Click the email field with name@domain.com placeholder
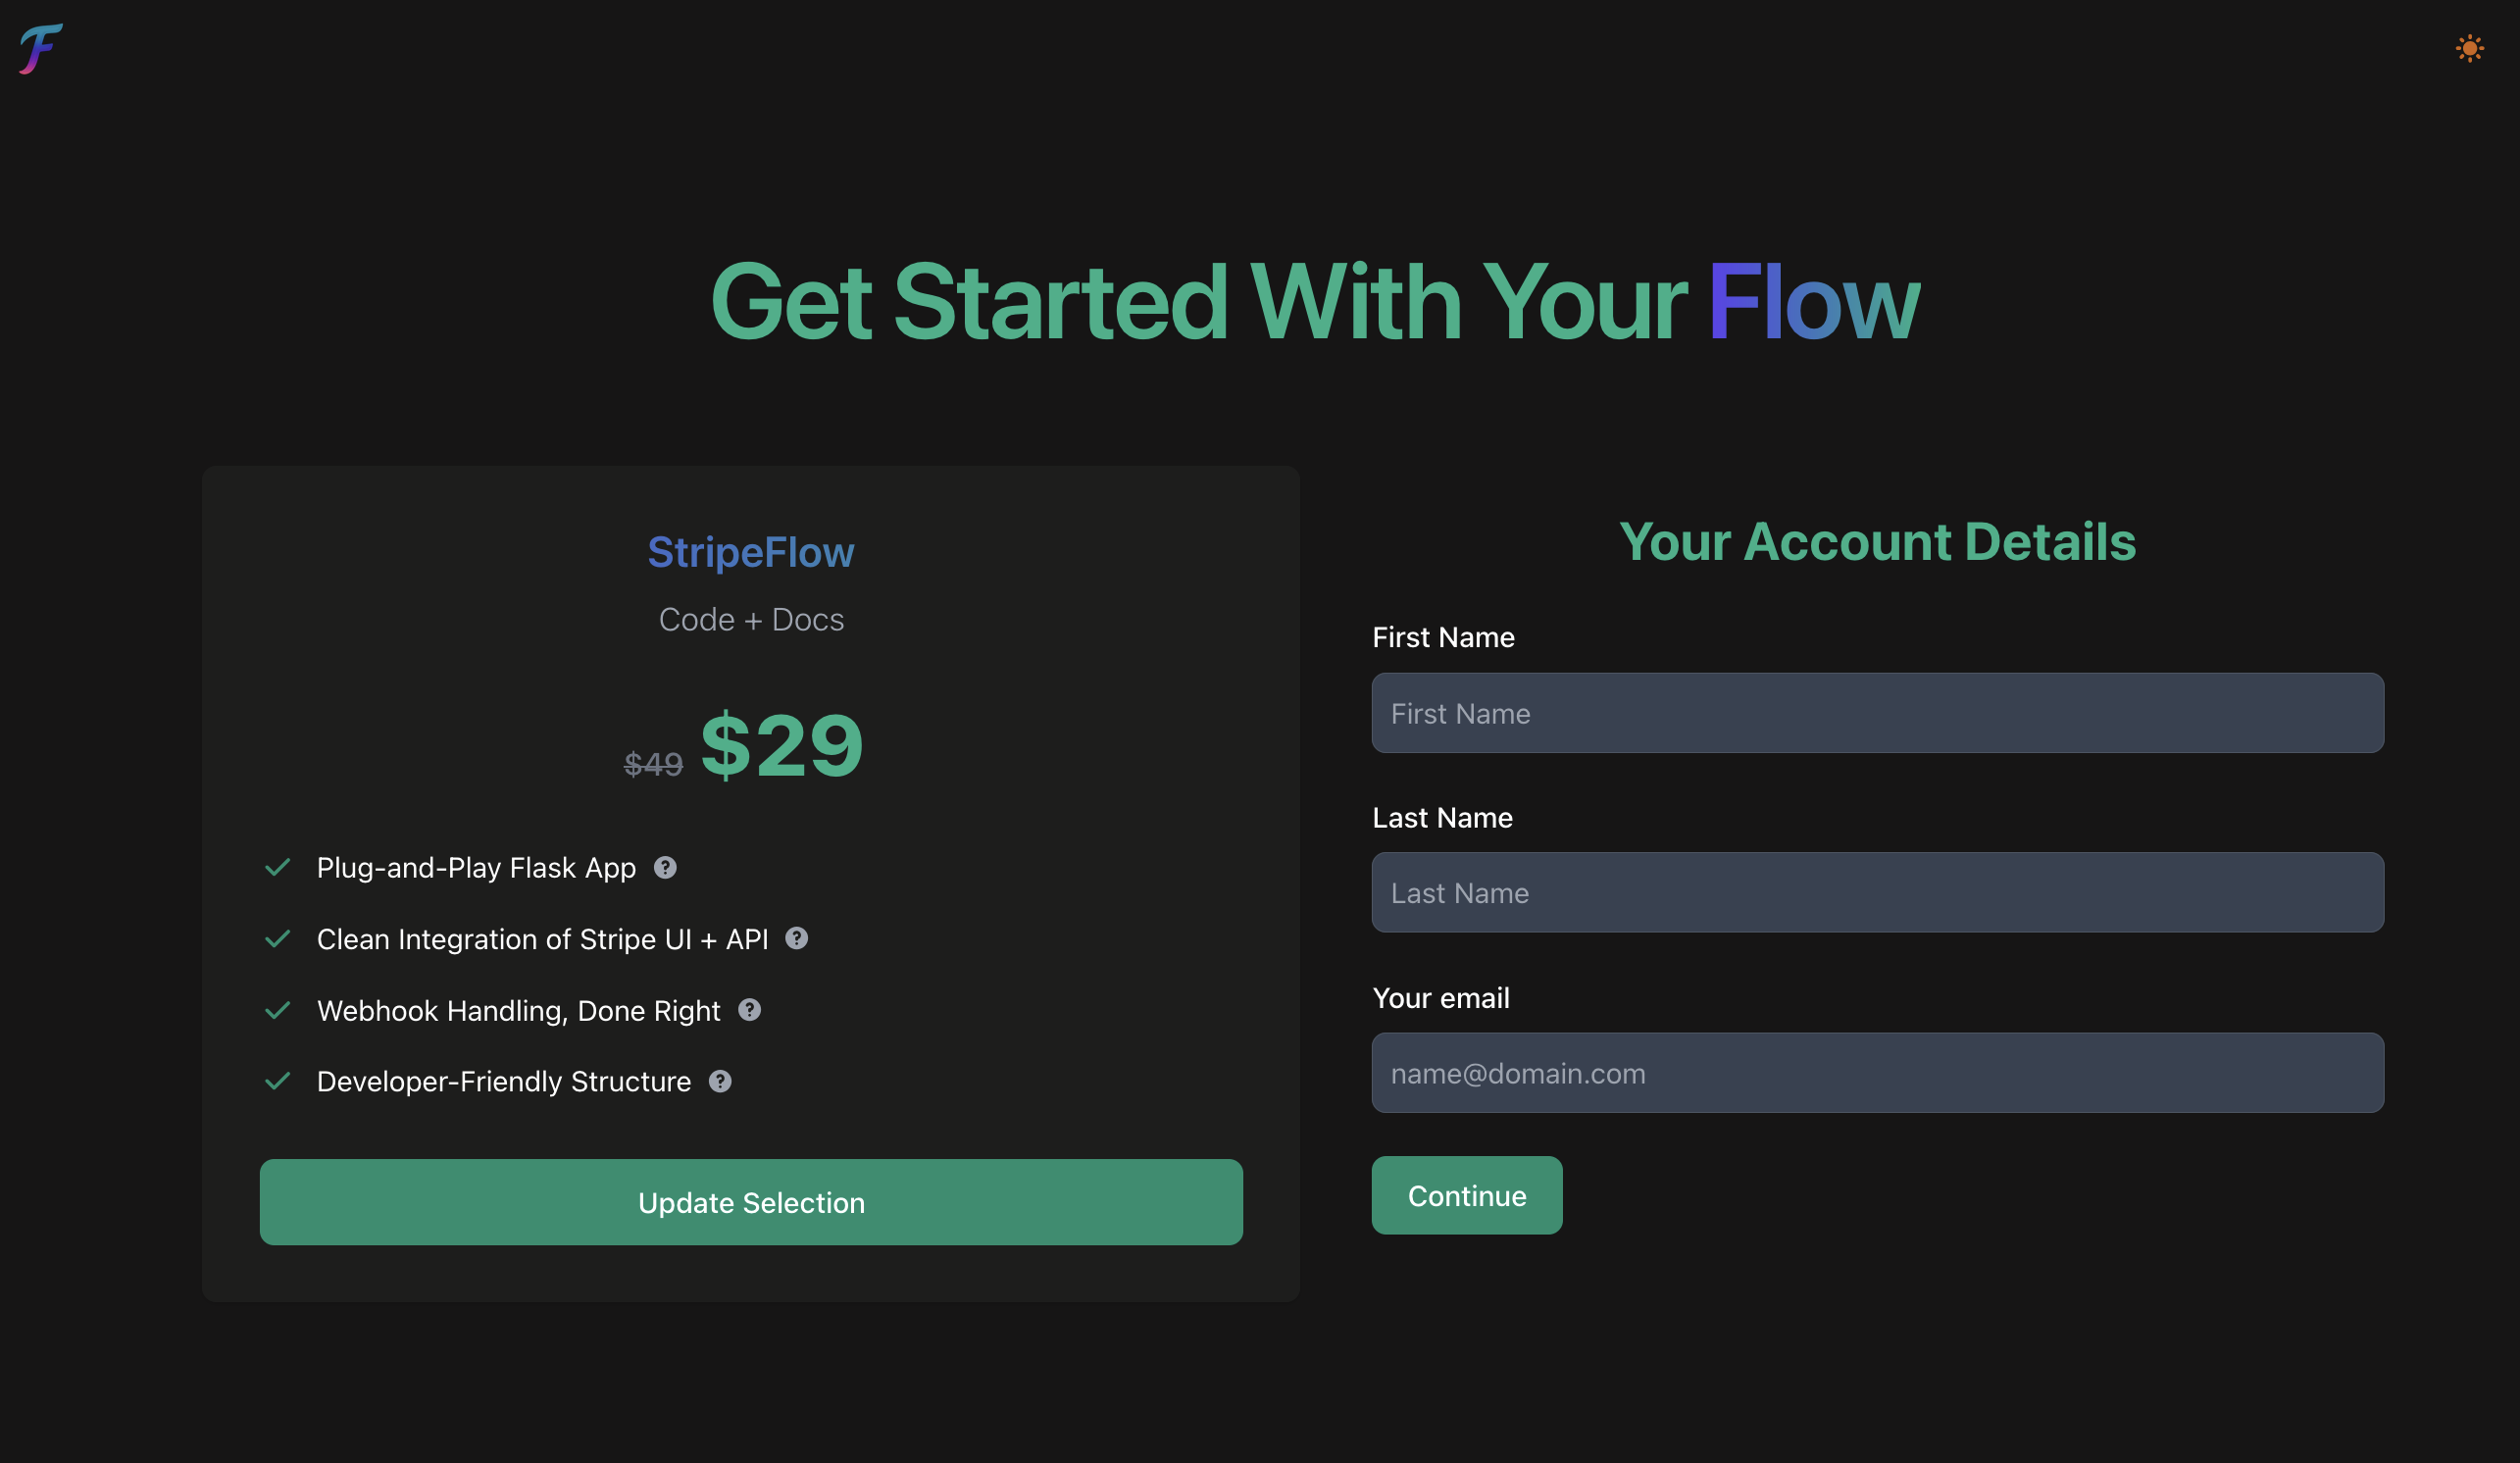2520x1463 pixels. click(1878, 1072)
